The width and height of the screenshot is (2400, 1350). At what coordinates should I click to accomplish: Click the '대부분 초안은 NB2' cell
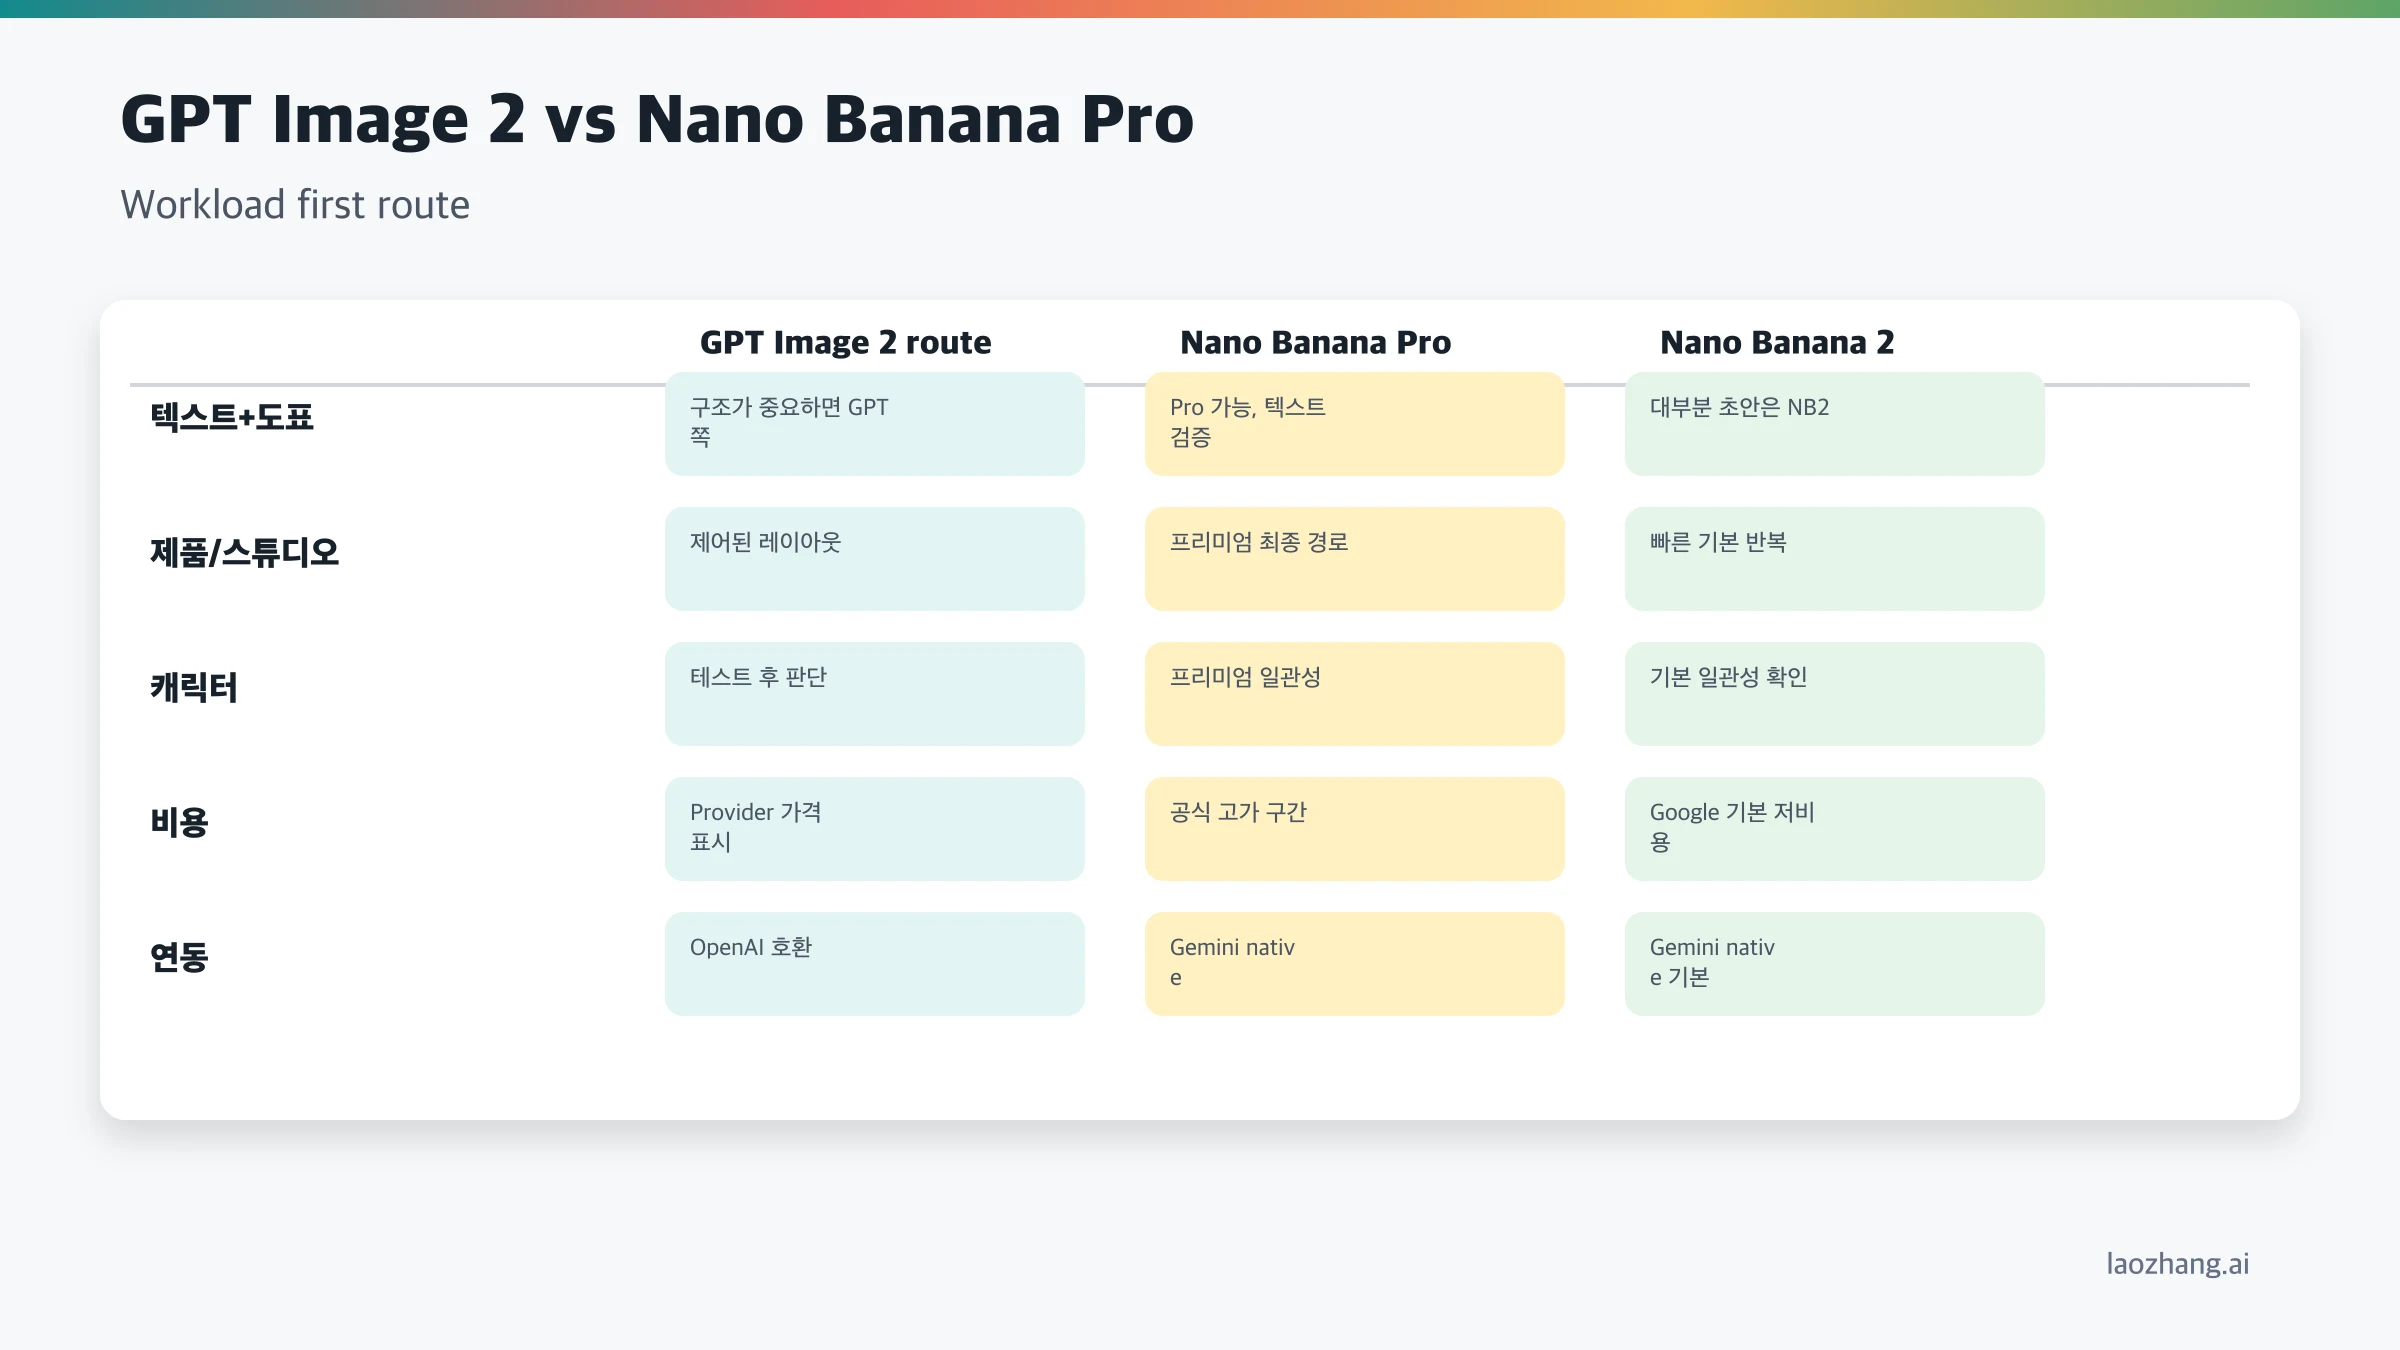[x=1834, y=424]
